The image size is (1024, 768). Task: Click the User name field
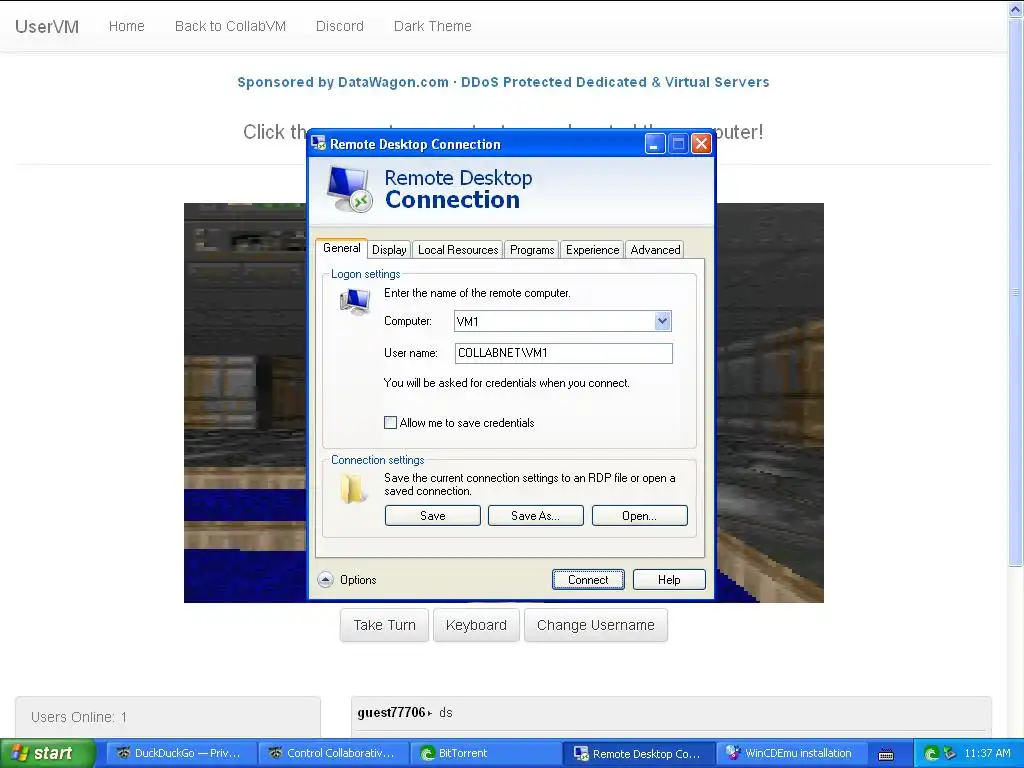coord(564,353)
